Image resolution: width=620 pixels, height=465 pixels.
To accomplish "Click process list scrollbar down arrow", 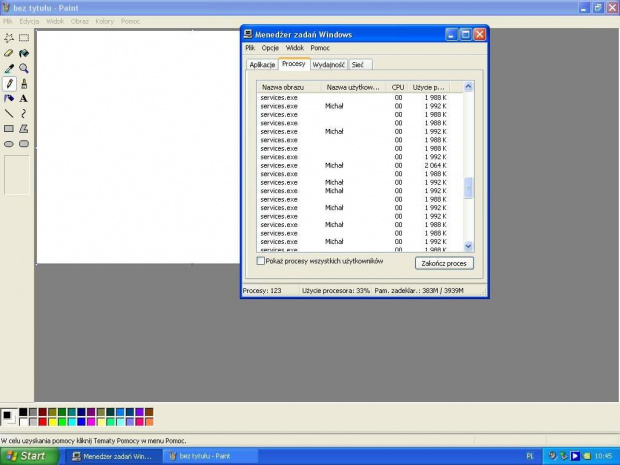I will point(468,246).
